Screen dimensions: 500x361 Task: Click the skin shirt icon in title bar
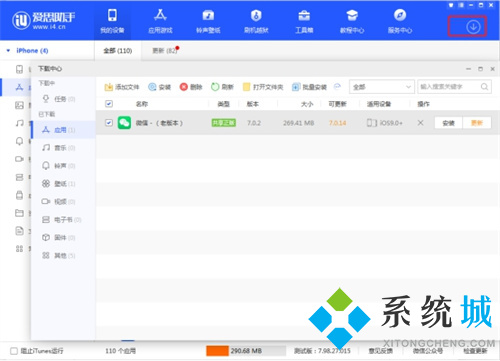point(451,5)
